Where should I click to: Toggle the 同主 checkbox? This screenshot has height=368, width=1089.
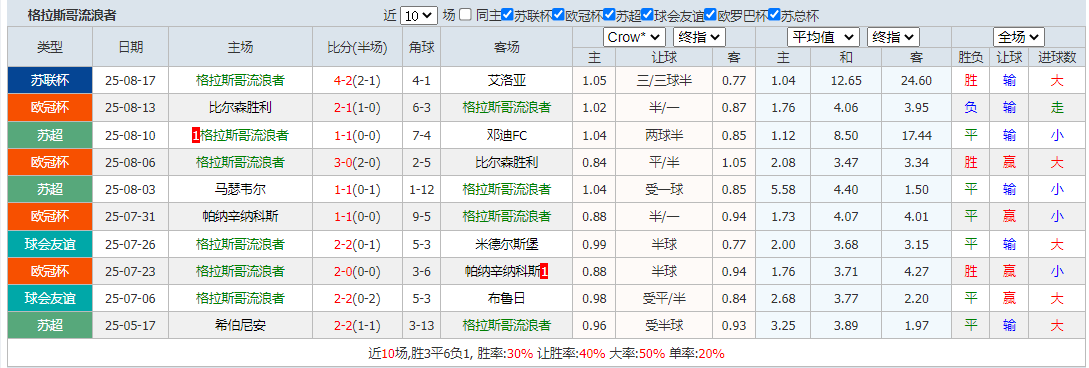466,15
